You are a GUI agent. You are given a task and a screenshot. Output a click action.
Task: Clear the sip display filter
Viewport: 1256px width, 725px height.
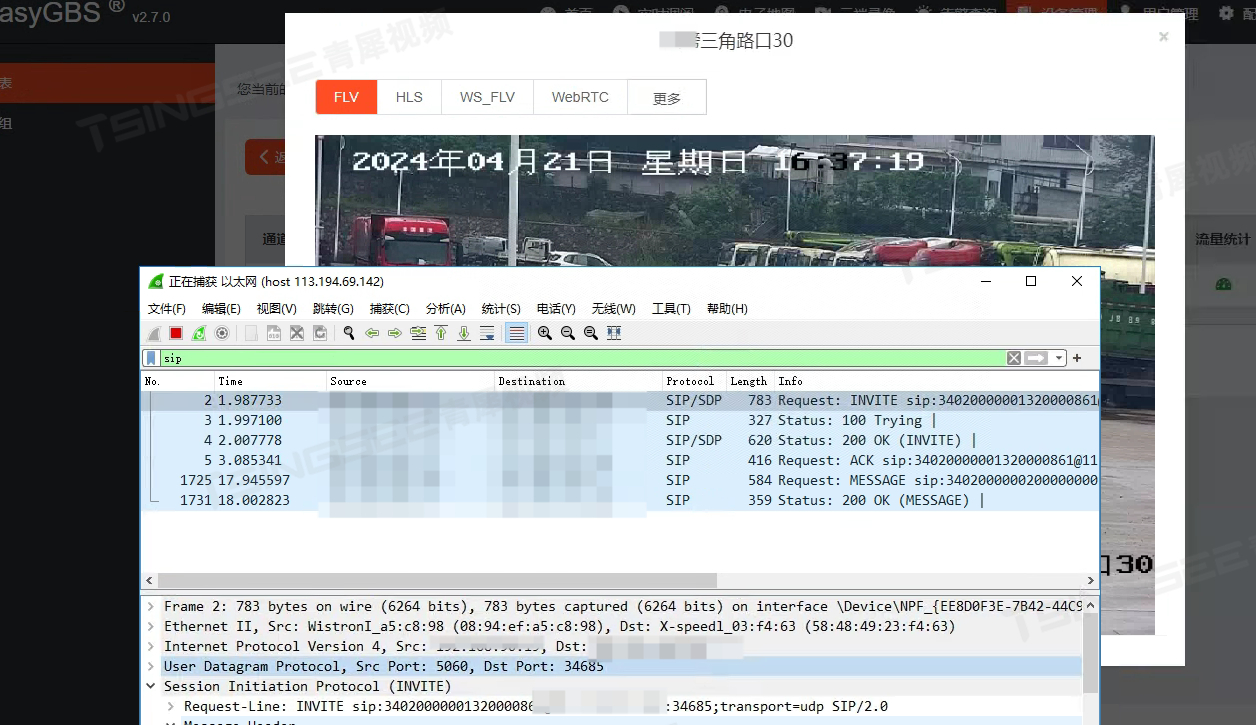click(1014, 358)
